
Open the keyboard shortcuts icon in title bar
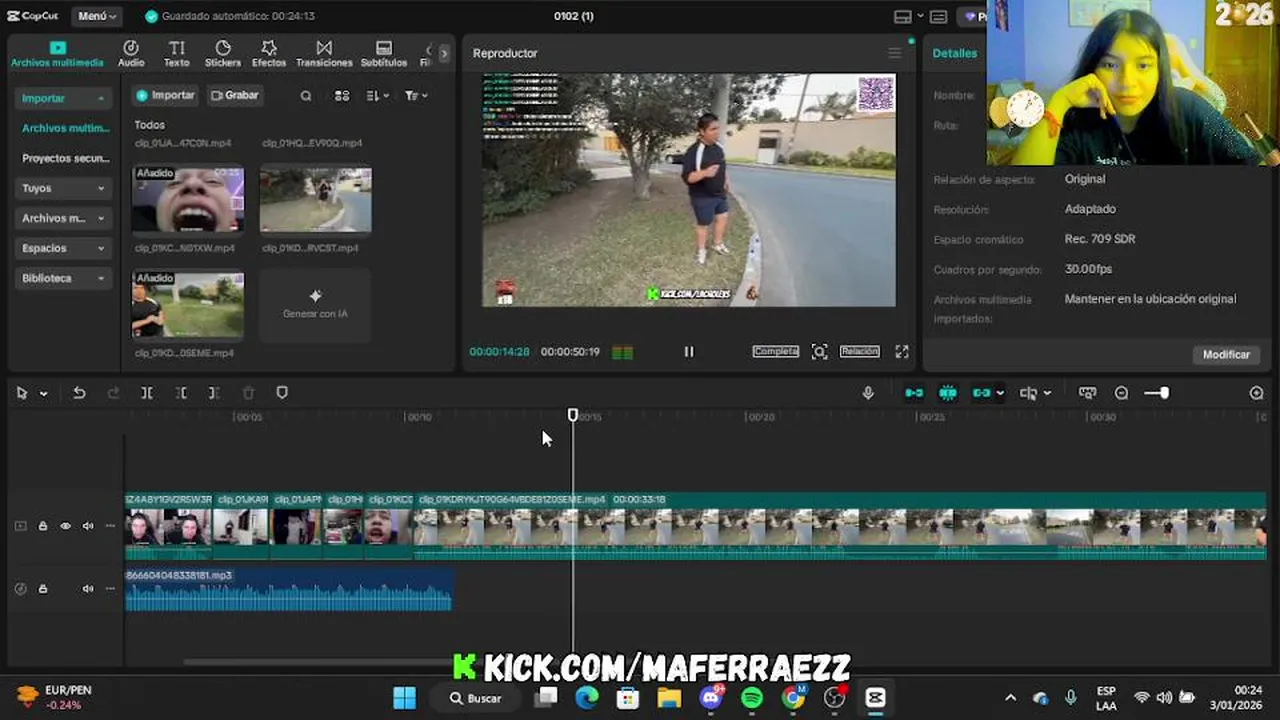pos(938,16)
